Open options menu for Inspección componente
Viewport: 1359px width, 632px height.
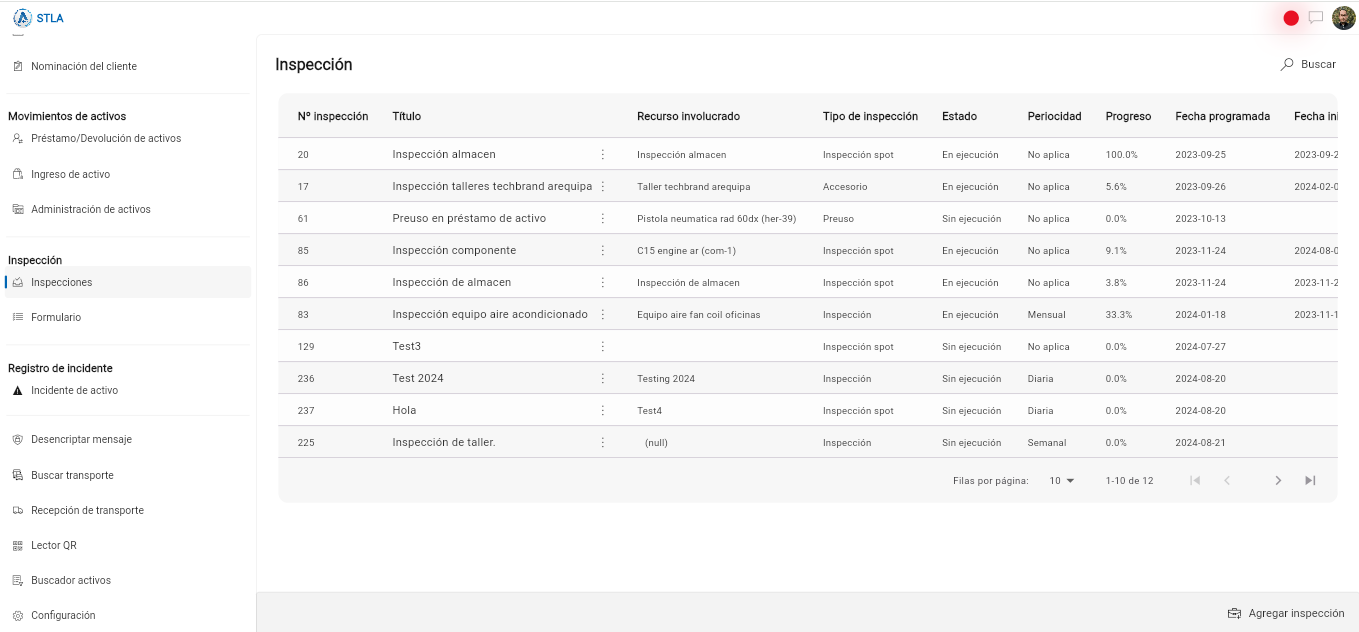602,250
